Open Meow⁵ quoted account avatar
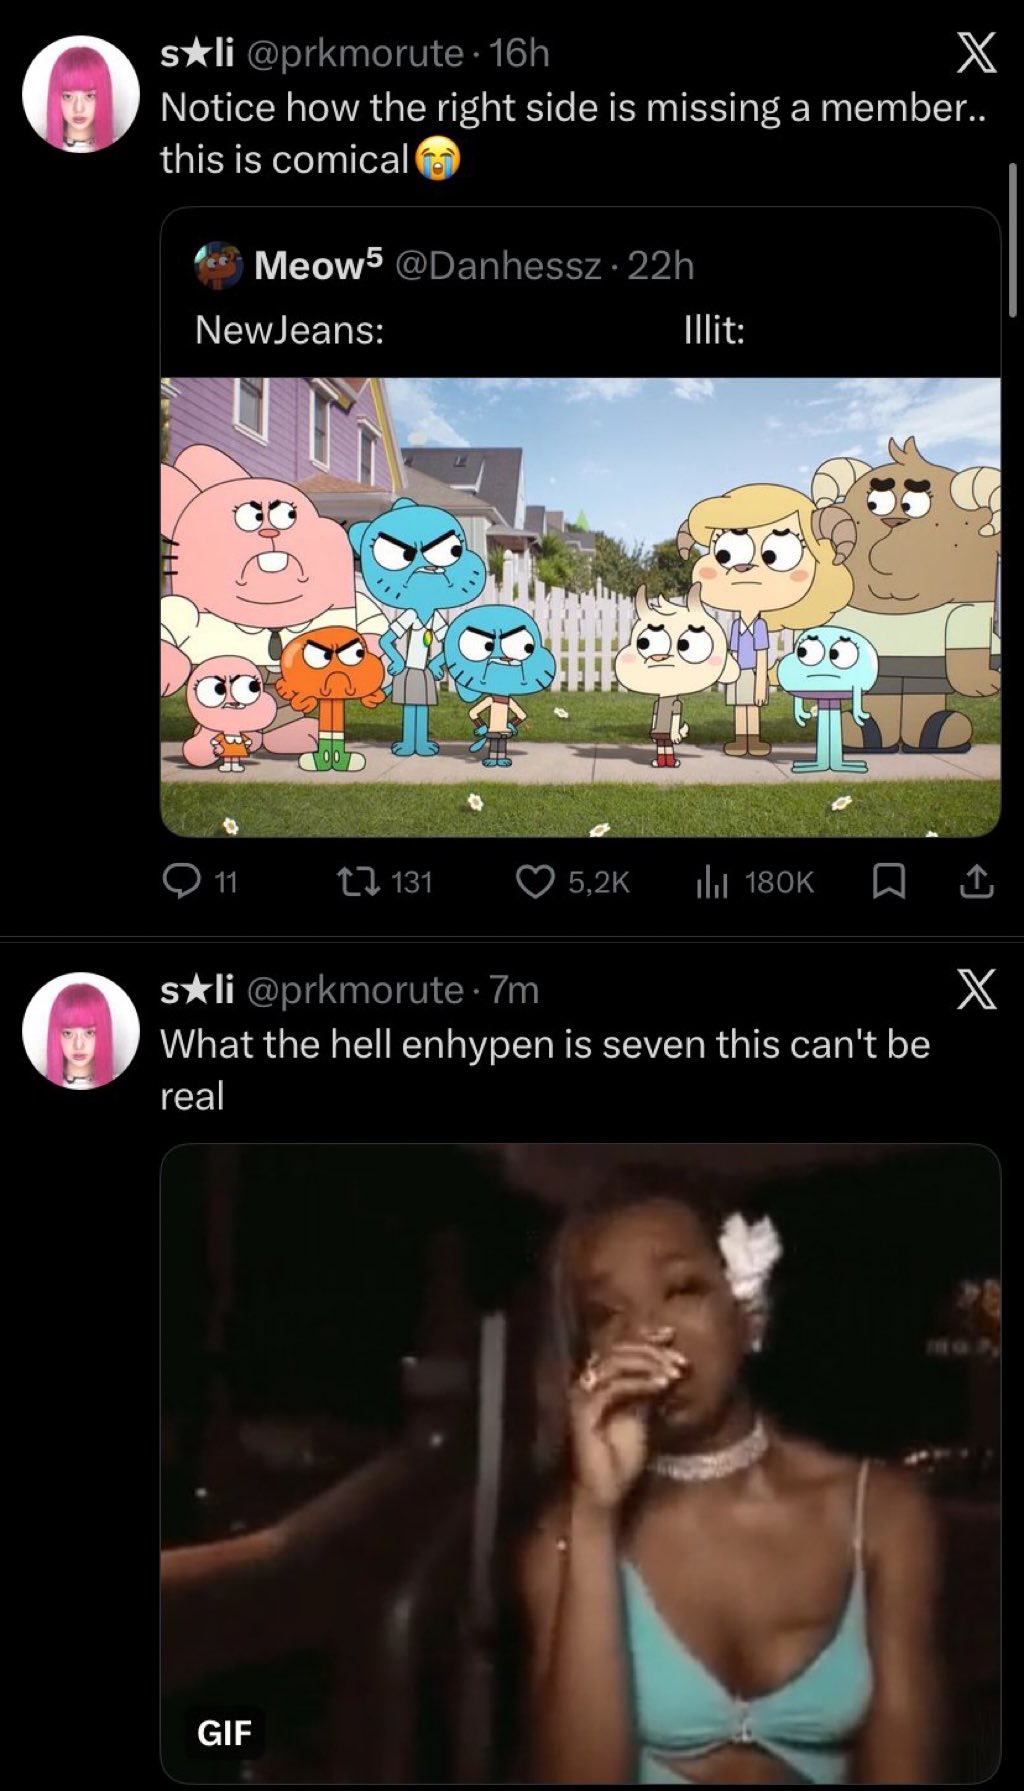 pos(219,265)
